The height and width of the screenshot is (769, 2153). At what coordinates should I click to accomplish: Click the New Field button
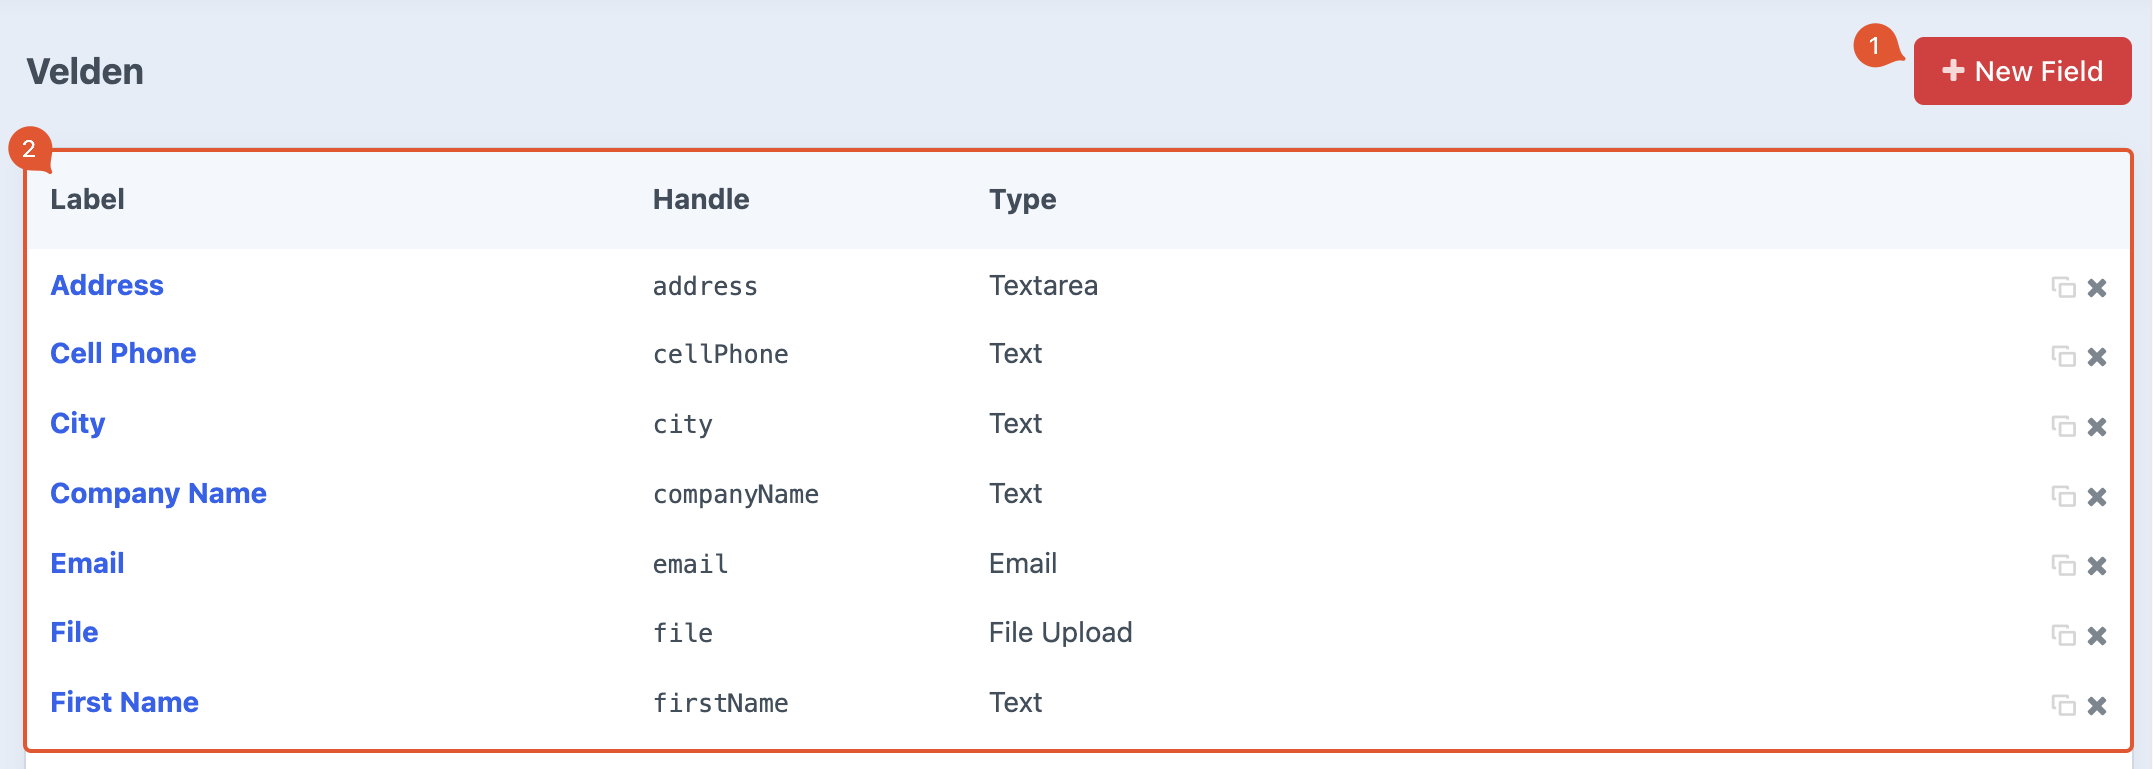pos(2021,71)
